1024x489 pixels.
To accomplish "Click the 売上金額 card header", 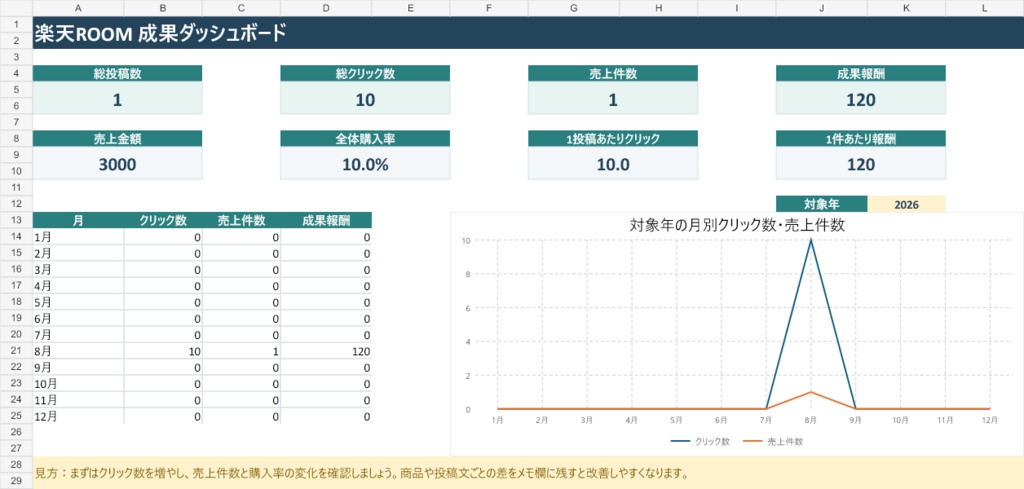I will click(x=118, y=138).
